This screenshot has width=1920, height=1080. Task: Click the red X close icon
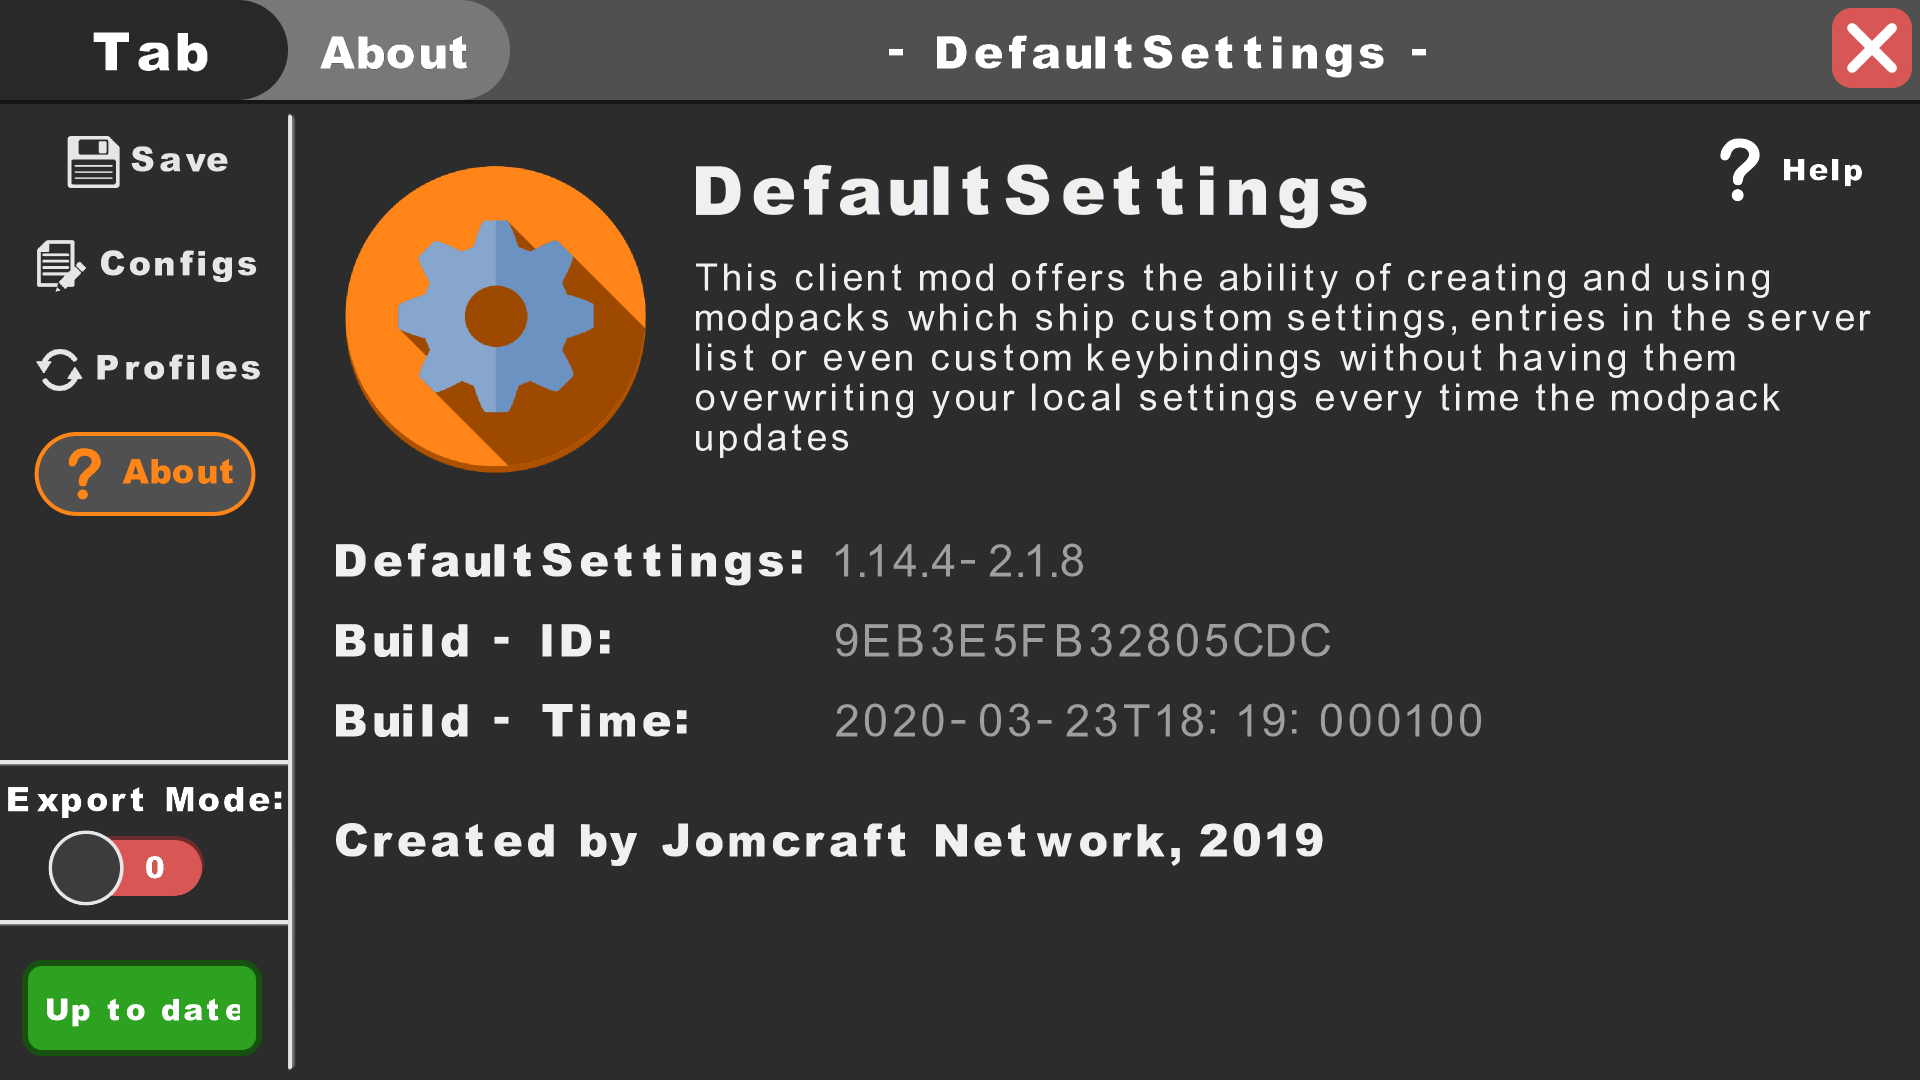(x=1871, y=49)
